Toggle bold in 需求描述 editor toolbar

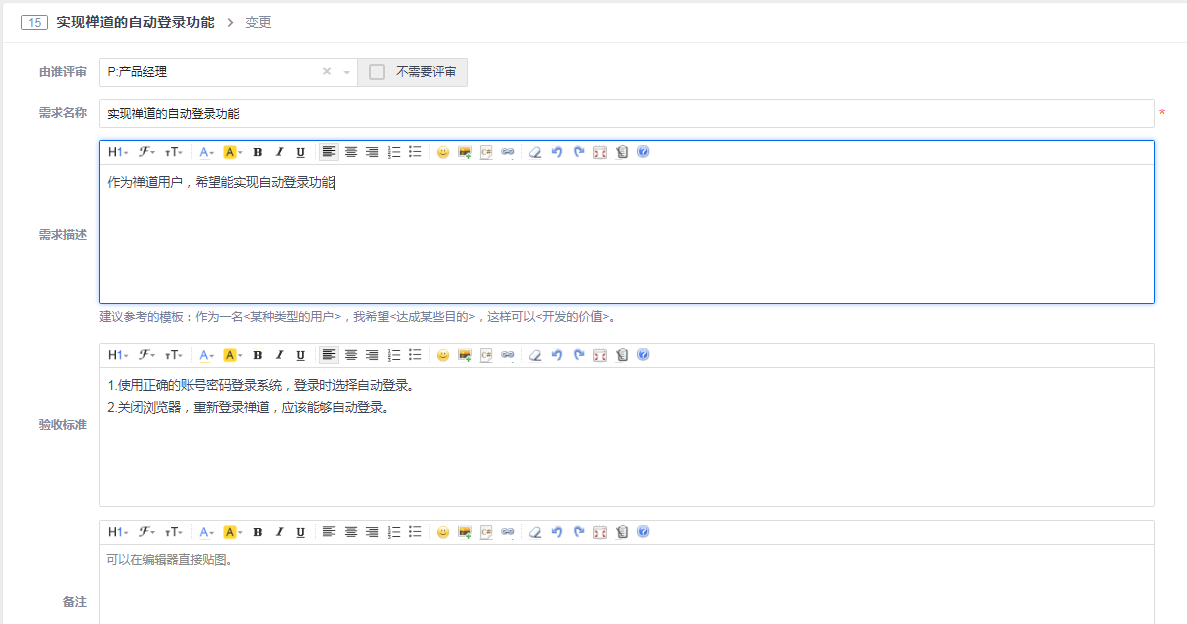tap(257, 152)
